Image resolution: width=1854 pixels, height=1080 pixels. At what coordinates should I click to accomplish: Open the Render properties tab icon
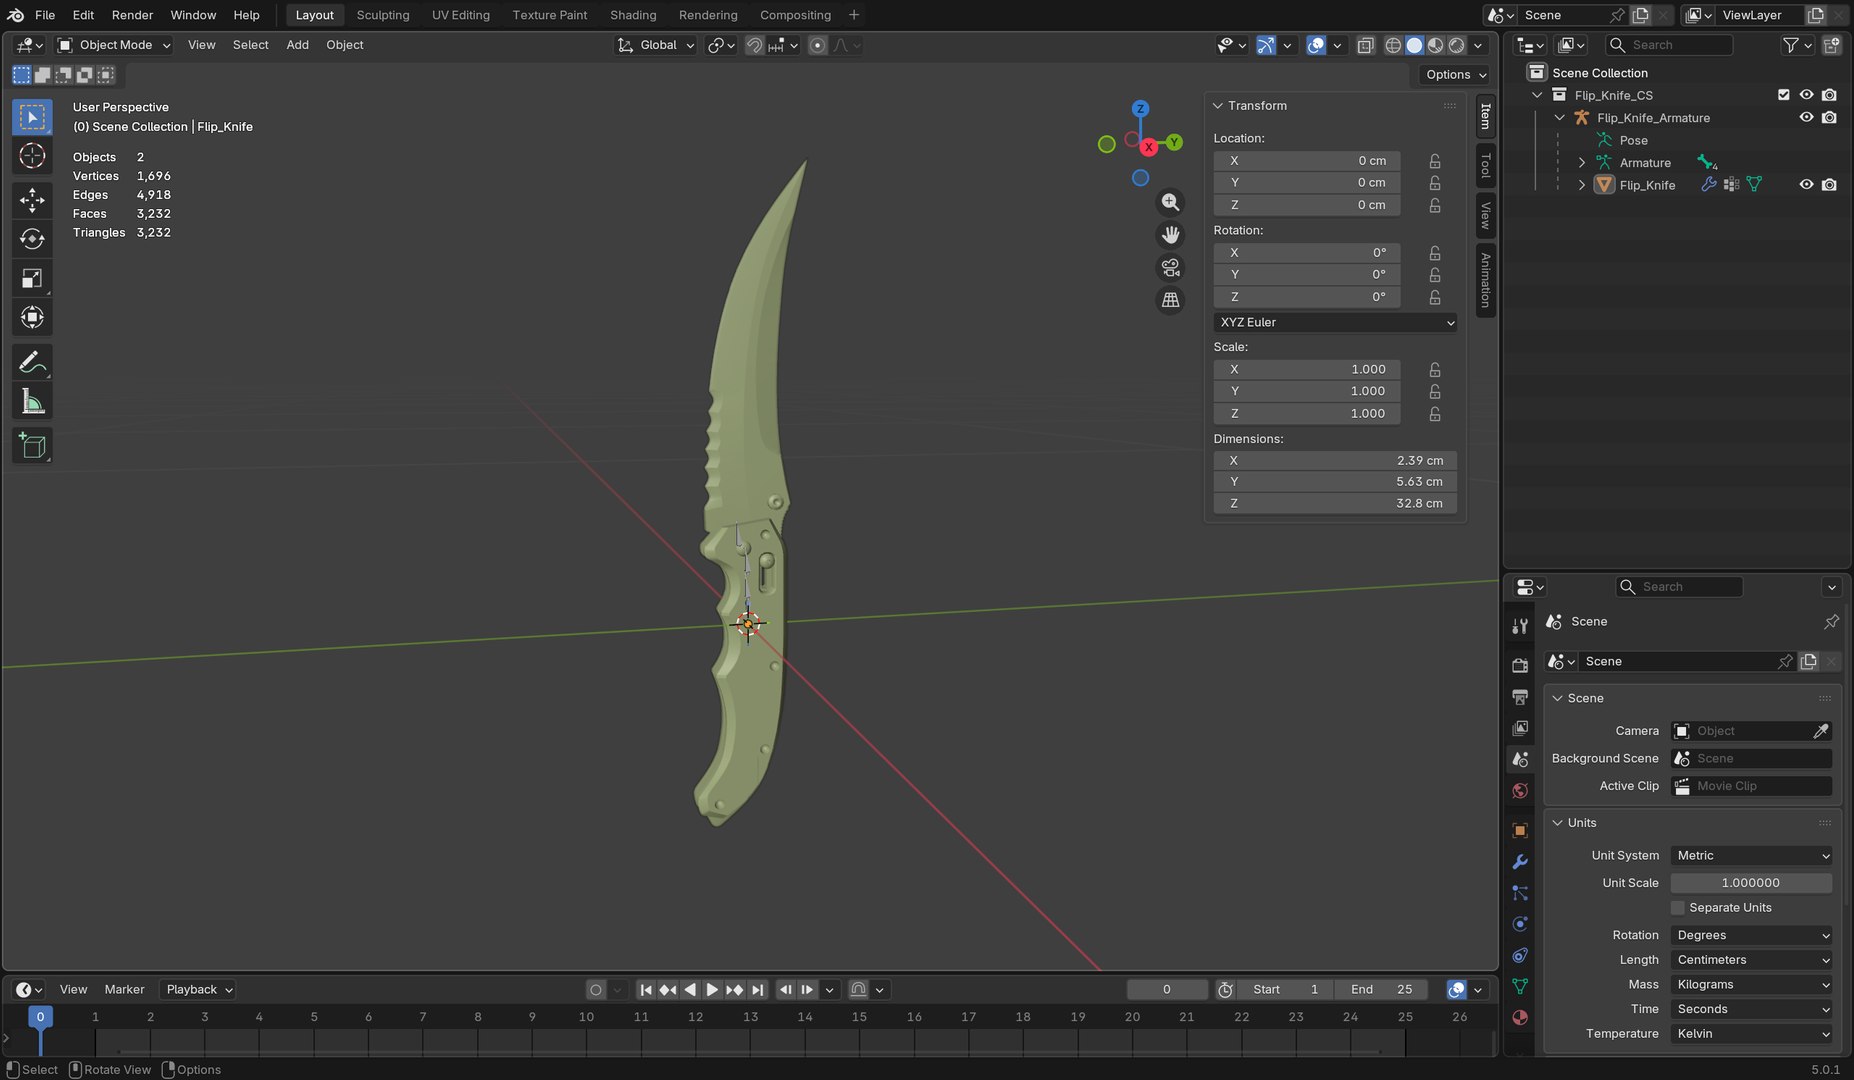[x=1520, y=665]
